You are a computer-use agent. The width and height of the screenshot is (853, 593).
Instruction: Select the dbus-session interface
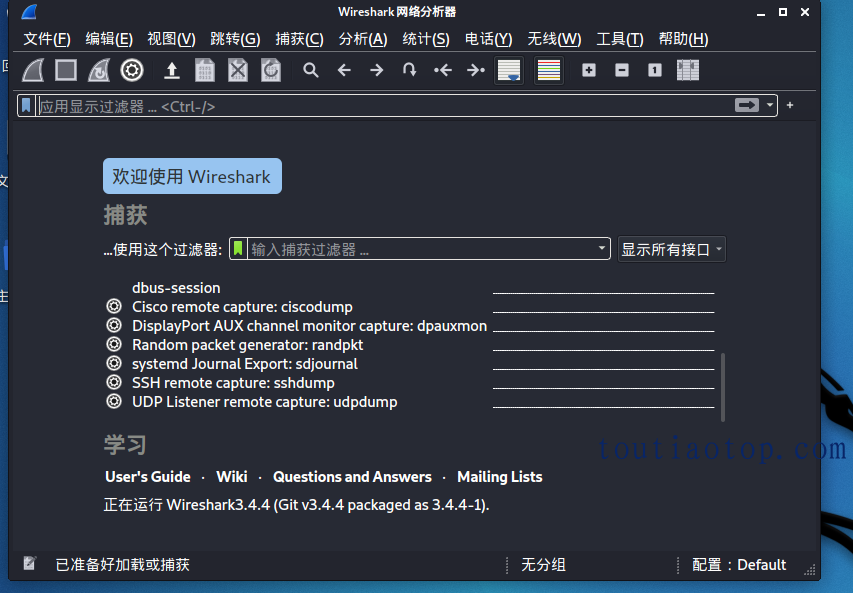411,288
